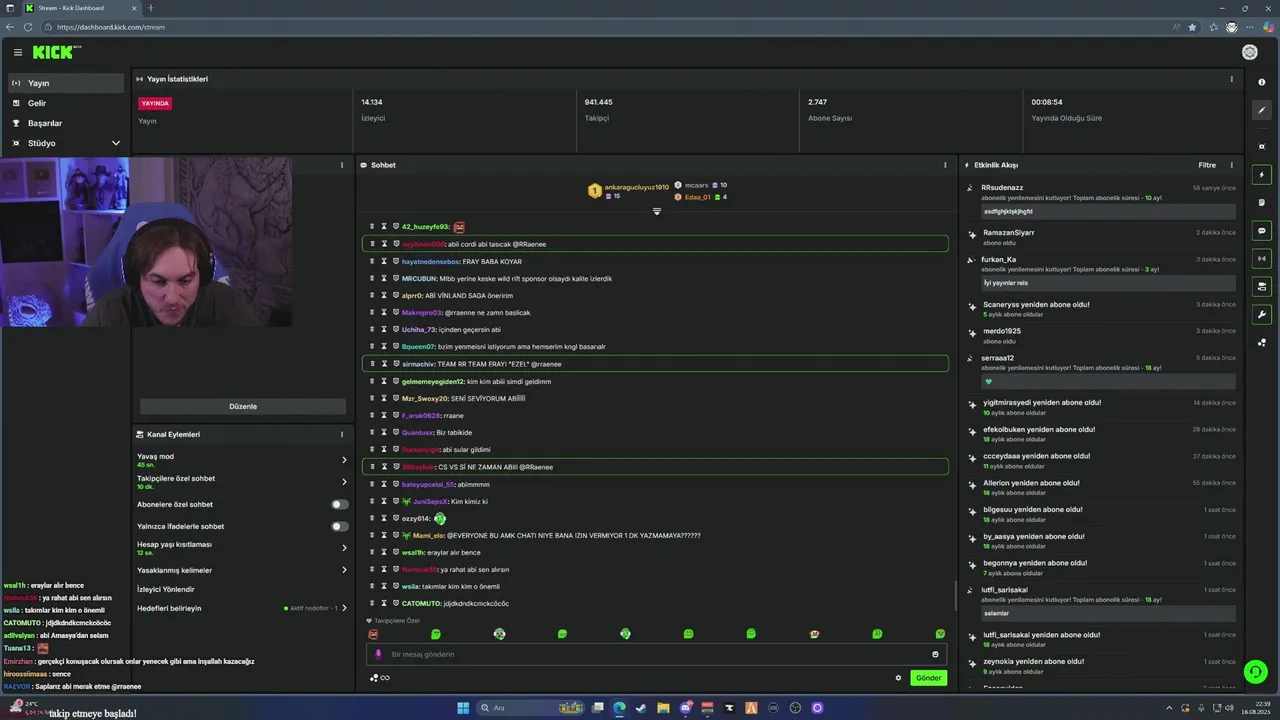This screenshot has height=720, width=1280.
Task: Open the user avatar at top right
Action: click(1249, 52)
